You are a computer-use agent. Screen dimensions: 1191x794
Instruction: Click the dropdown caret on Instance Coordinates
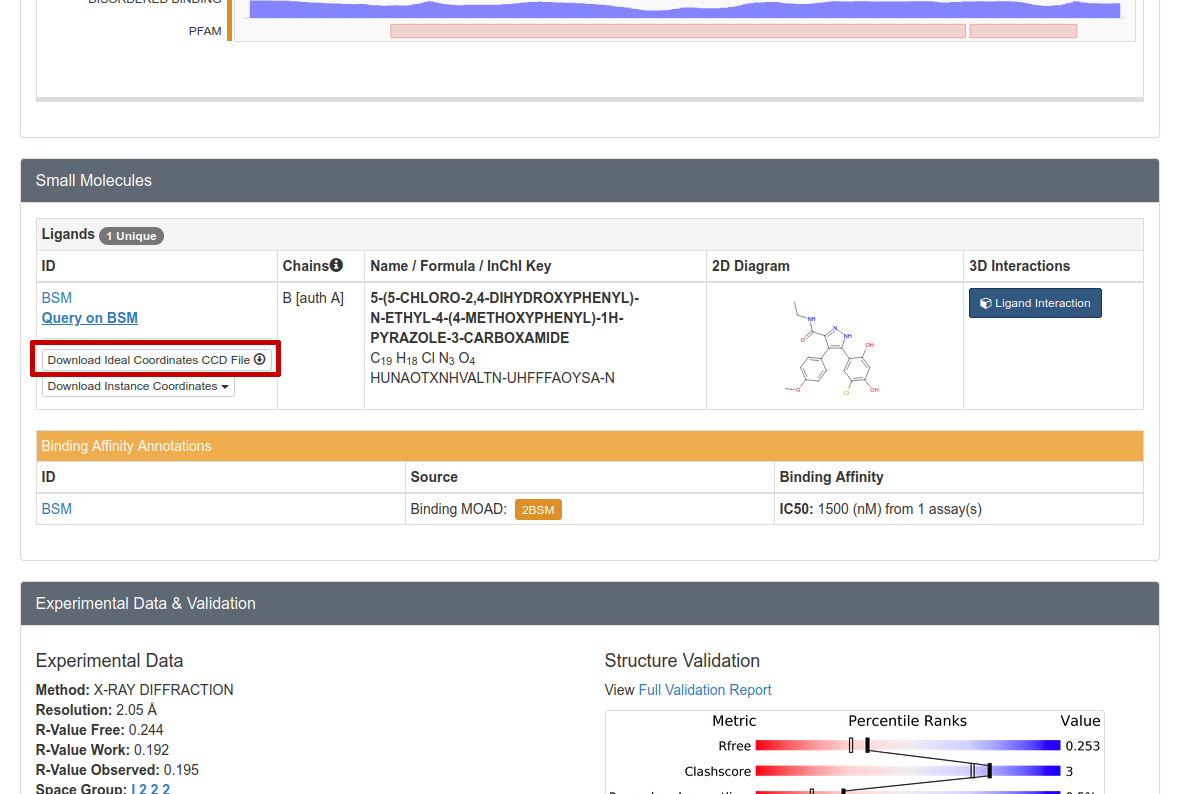(225, 387)
